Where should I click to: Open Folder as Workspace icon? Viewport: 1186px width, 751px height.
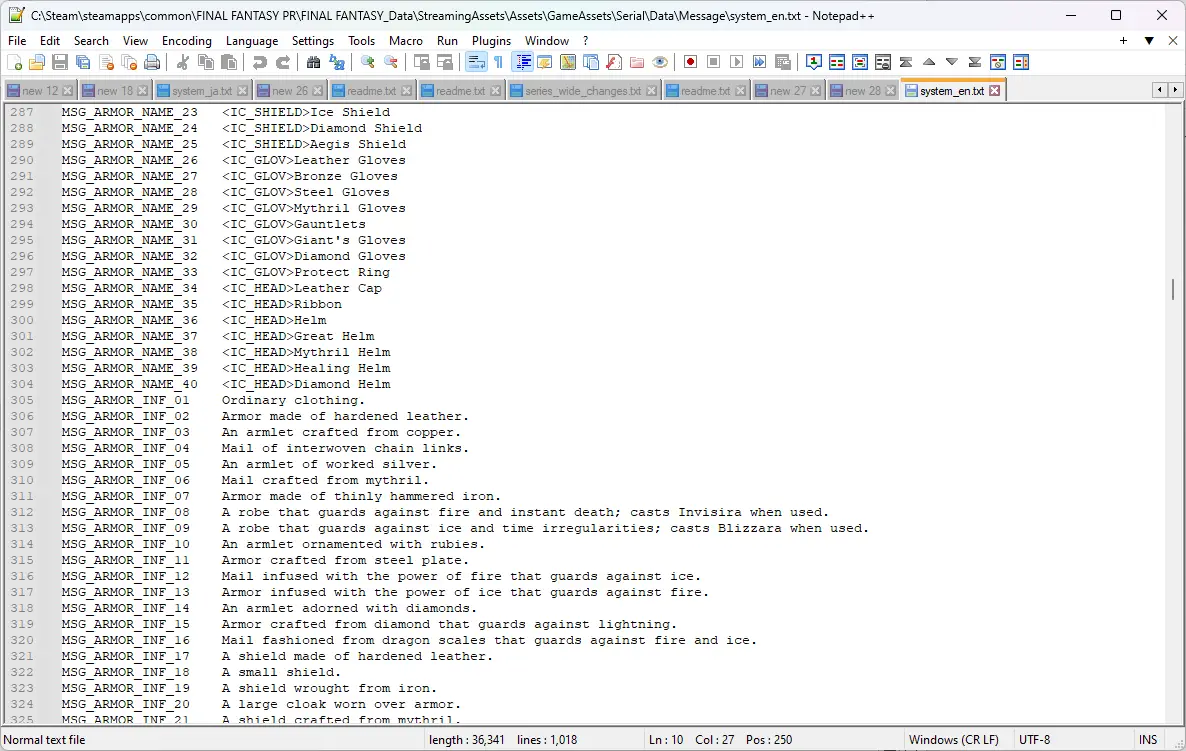(x=637, y=63)
